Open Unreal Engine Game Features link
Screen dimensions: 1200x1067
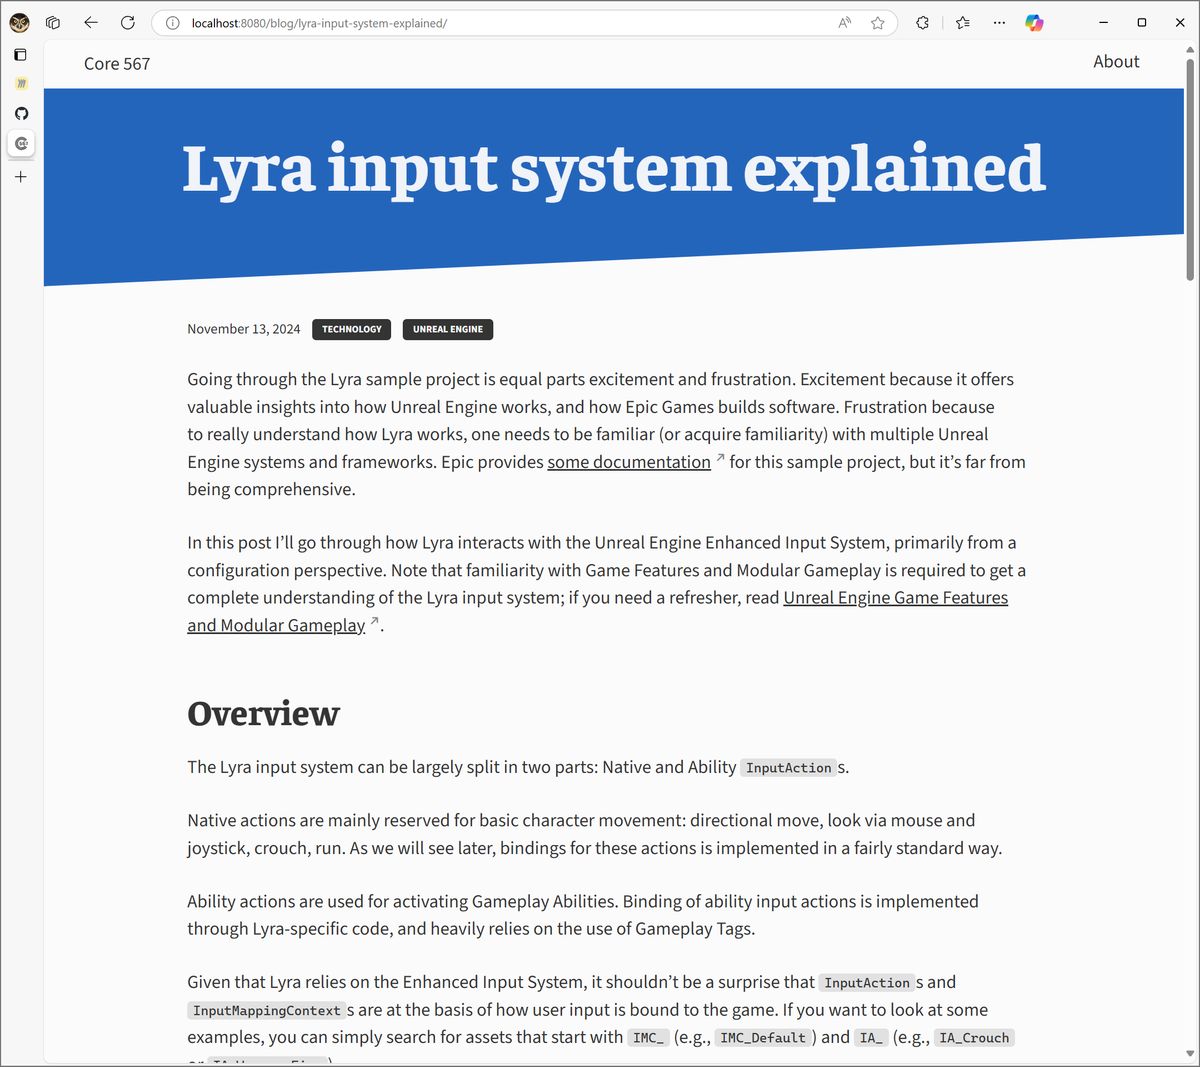pyautogui.click(x=896, y=598)
